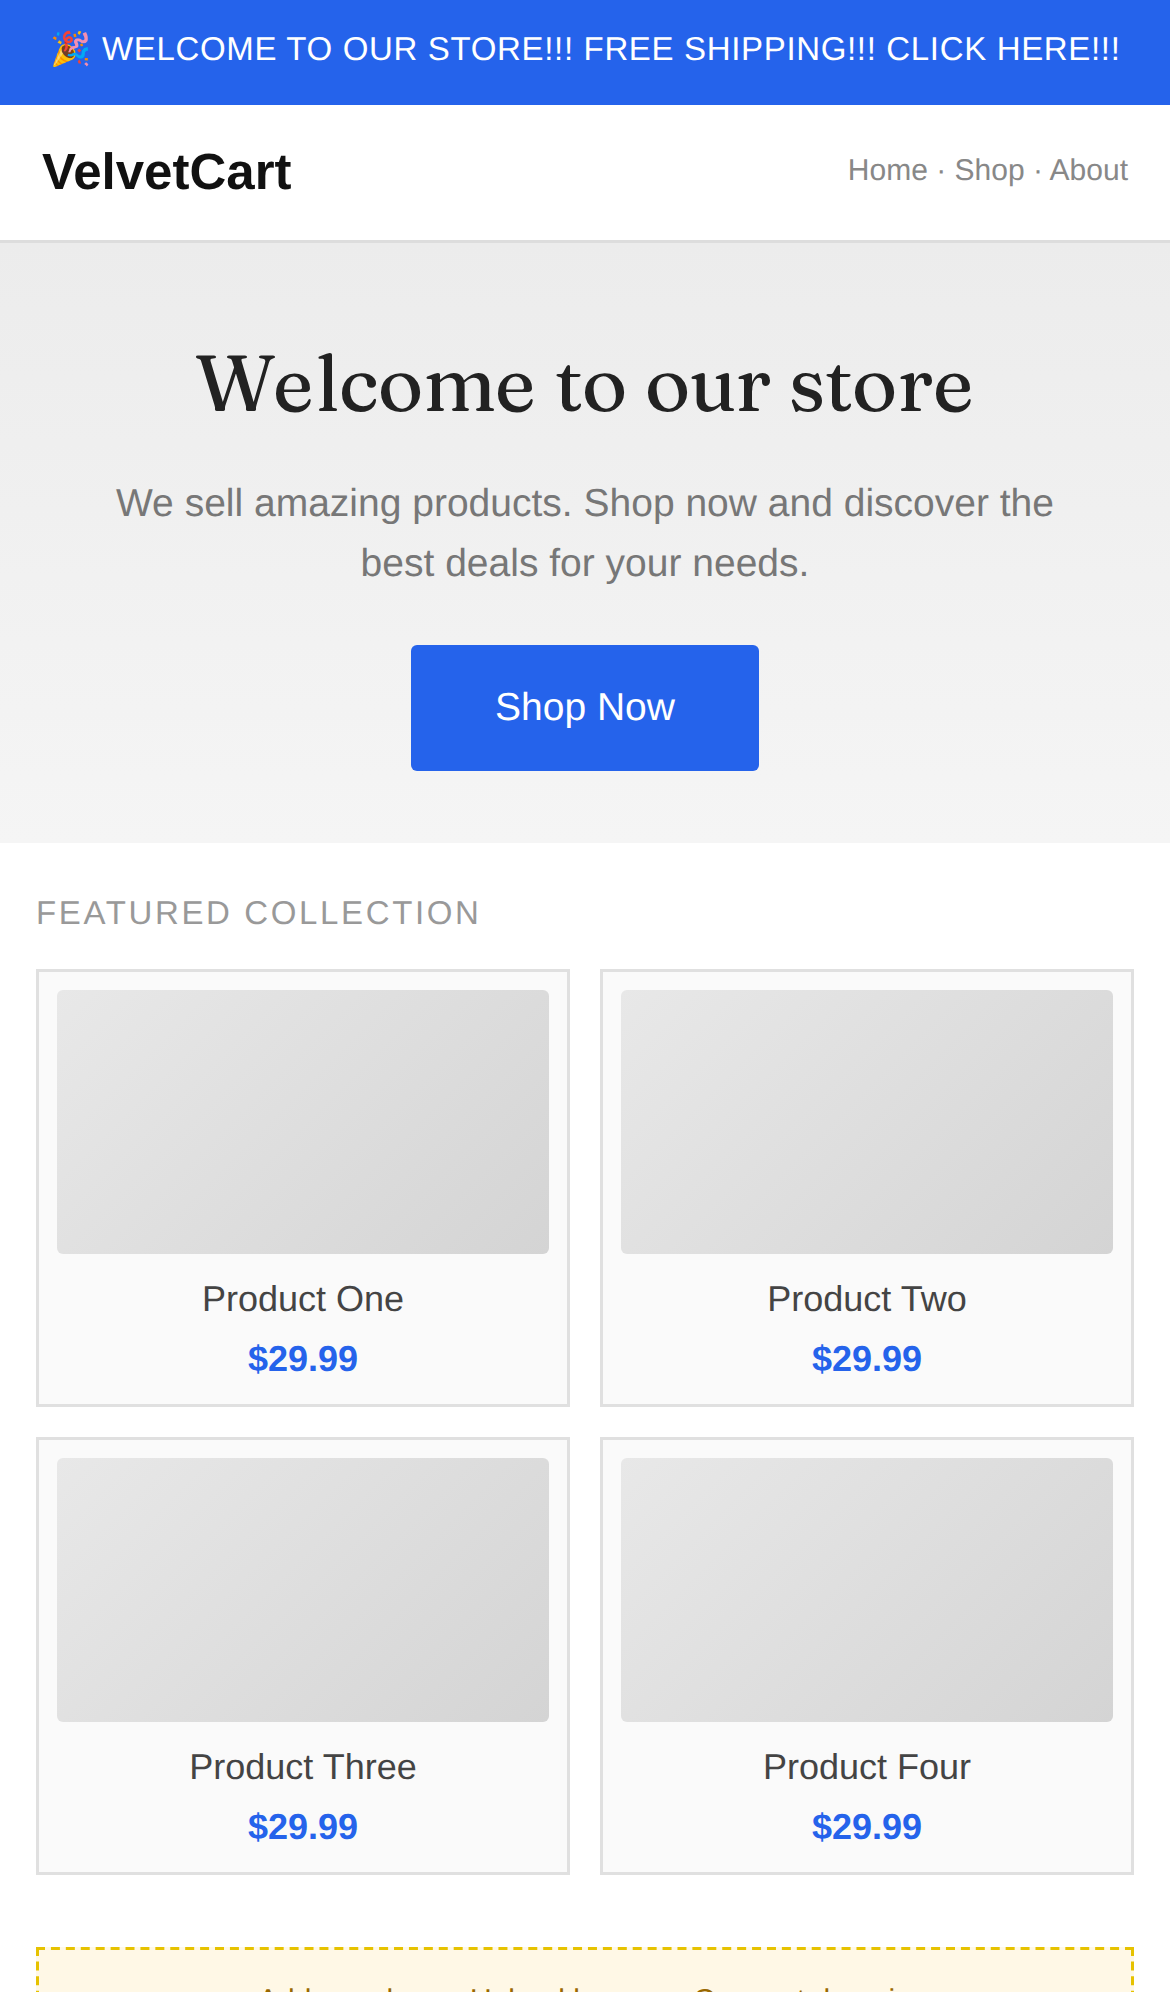Image resolution: width=1170 pixels, height=1992 pixels.
Task: Open the Shop nav link
Action: 989,171
